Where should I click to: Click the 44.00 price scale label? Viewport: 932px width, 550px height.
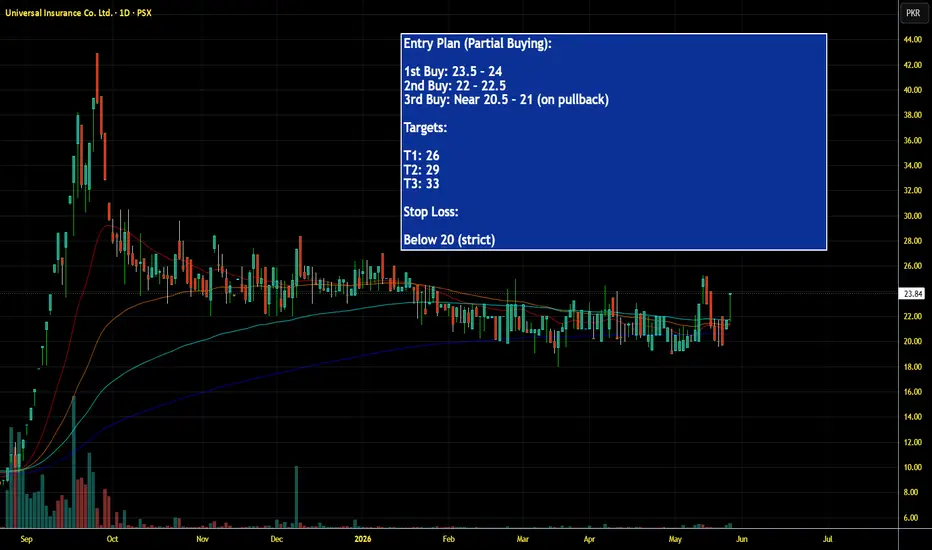[913, 40]
